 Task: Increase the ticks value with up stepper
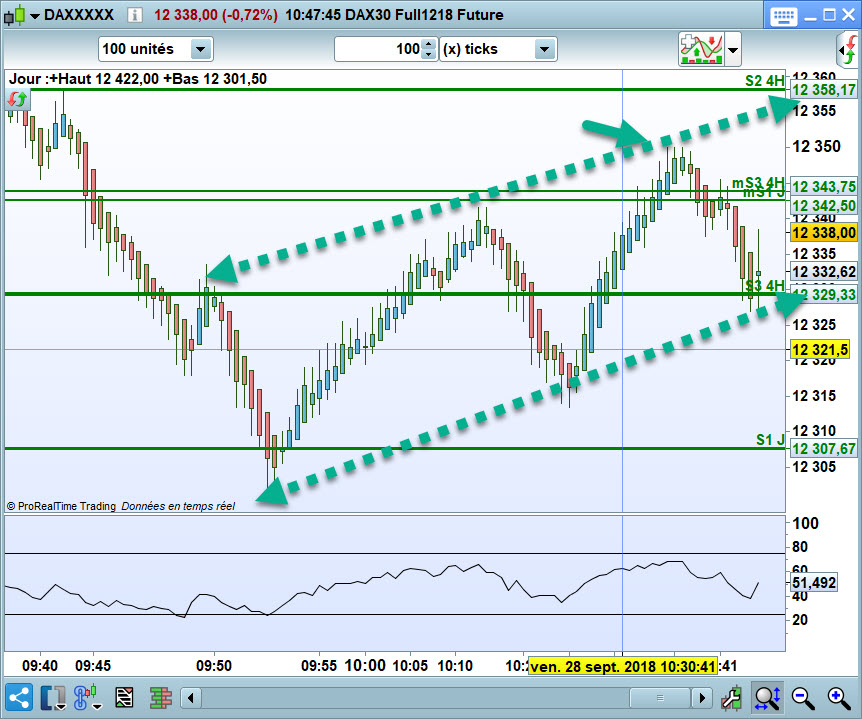coord(429,44)
